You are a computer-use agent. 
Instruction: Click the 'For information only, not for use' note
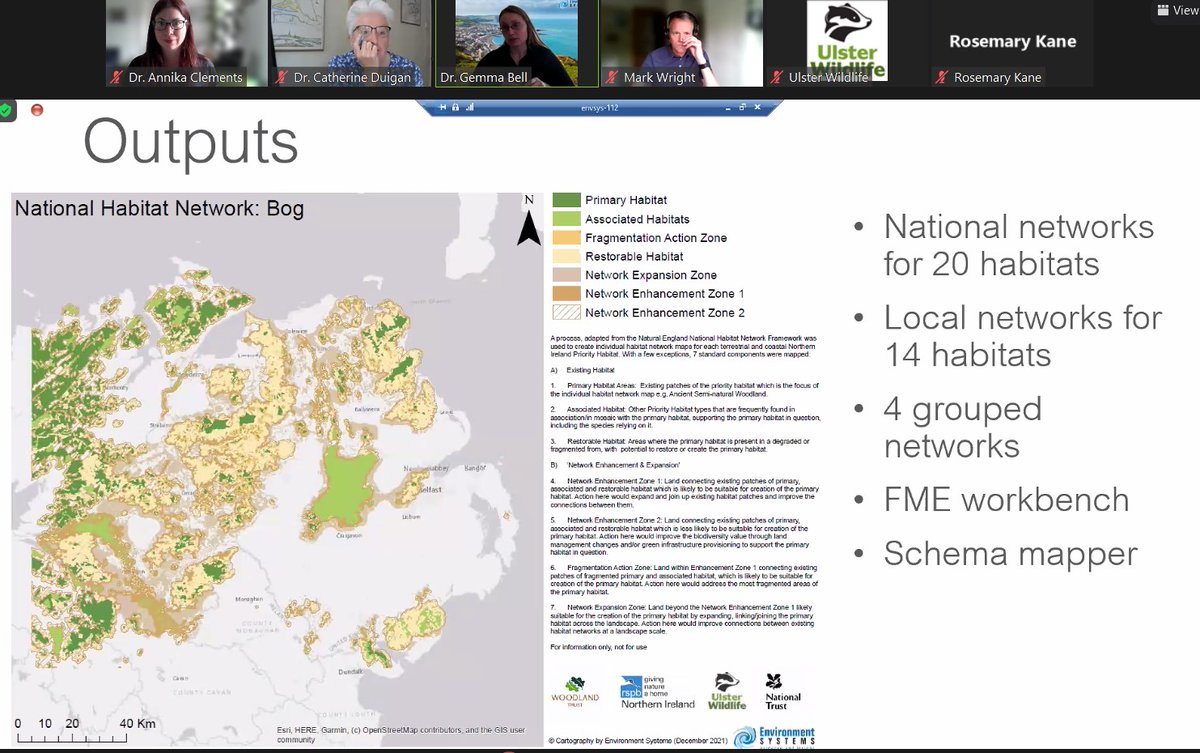tap(599, 647)
